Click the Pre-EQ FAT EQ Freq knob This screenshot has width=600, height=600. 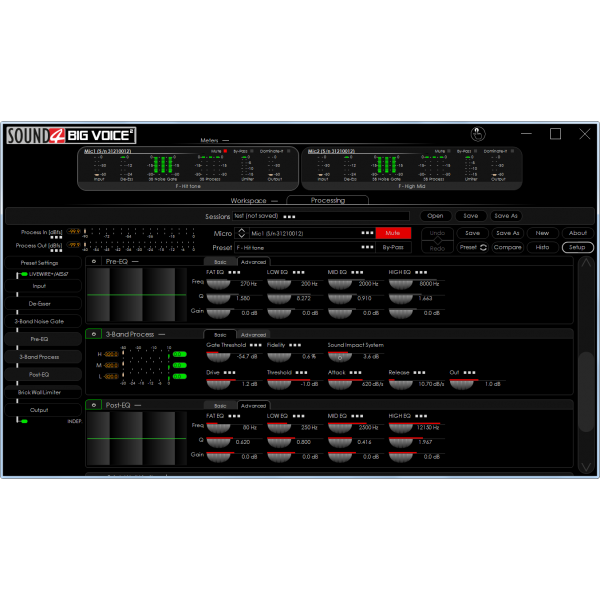(x=218, y=284)
